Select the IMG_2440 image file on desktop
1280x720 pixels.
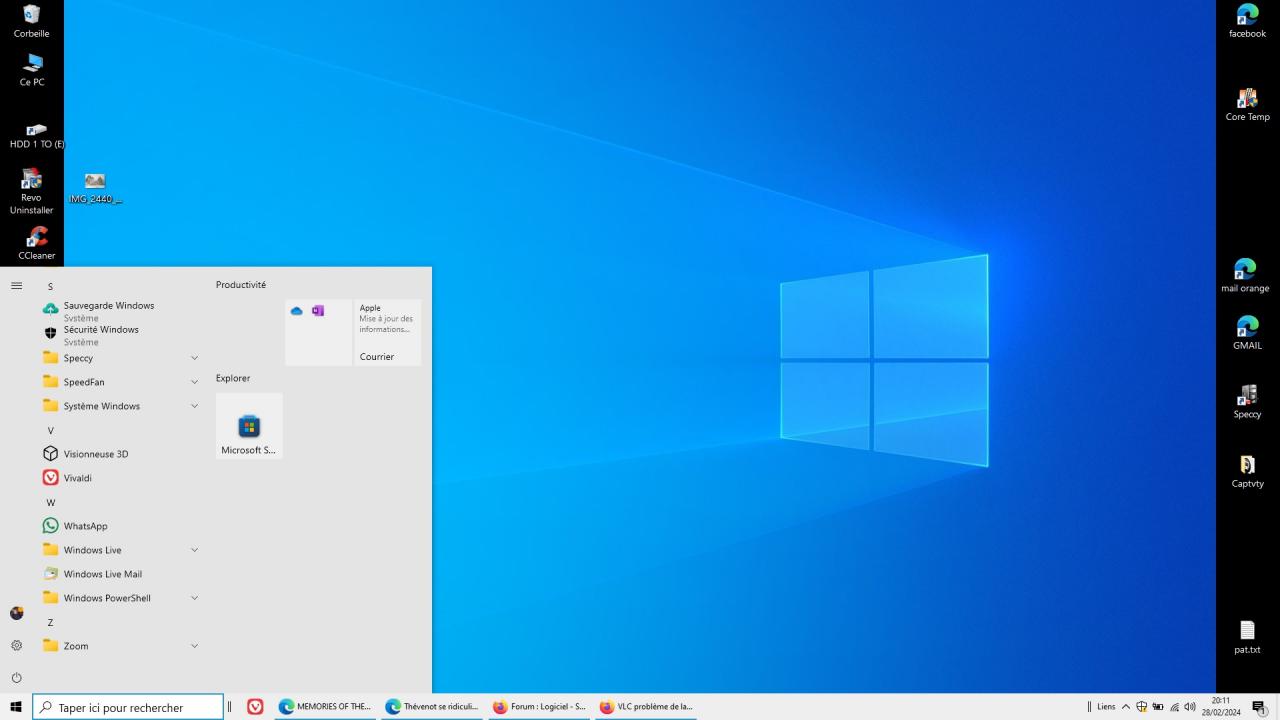point(95,188)
